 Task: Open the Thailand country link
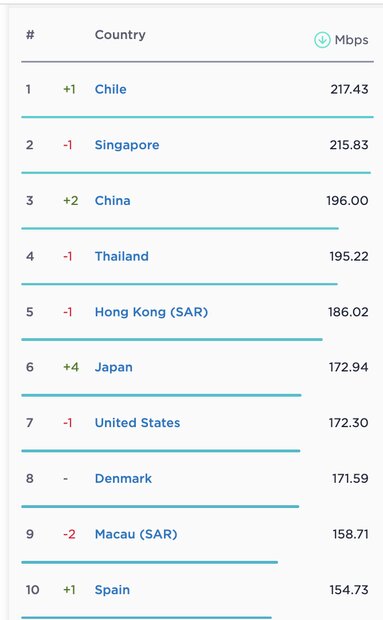122,256
